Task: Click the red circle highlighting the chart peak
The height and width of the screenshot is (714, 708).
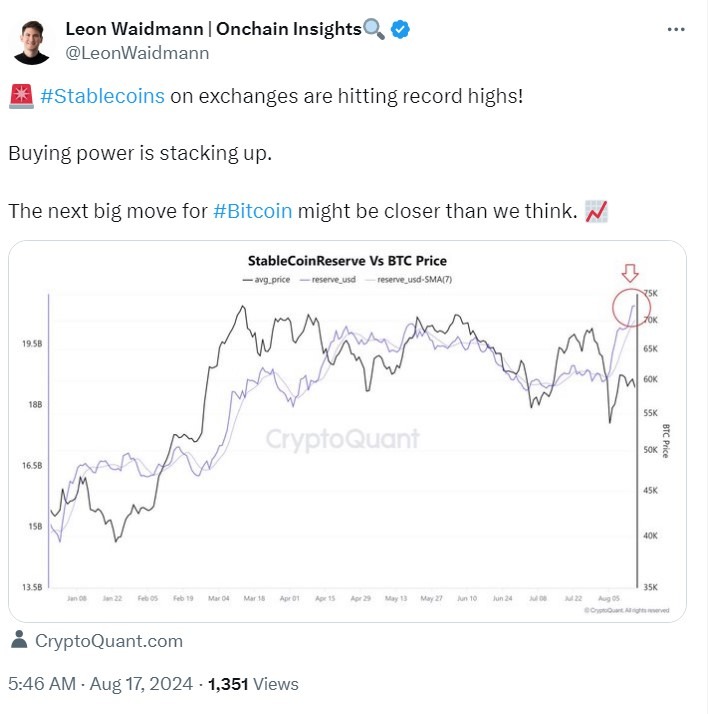Action: (x=629, y=306)
